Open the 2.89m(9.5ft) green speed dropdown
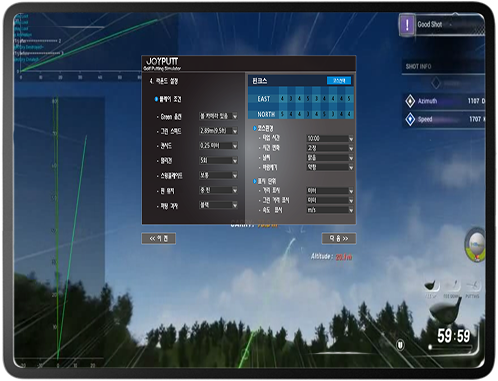The image size is (498, 381). click(x=218, y=131)
